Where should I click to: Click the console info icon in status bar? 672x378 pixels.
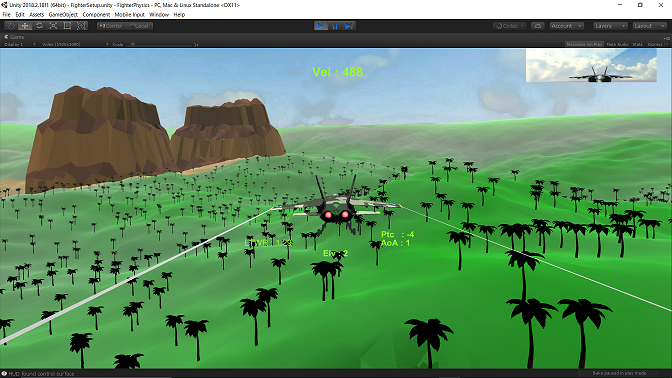coord(4,374)
